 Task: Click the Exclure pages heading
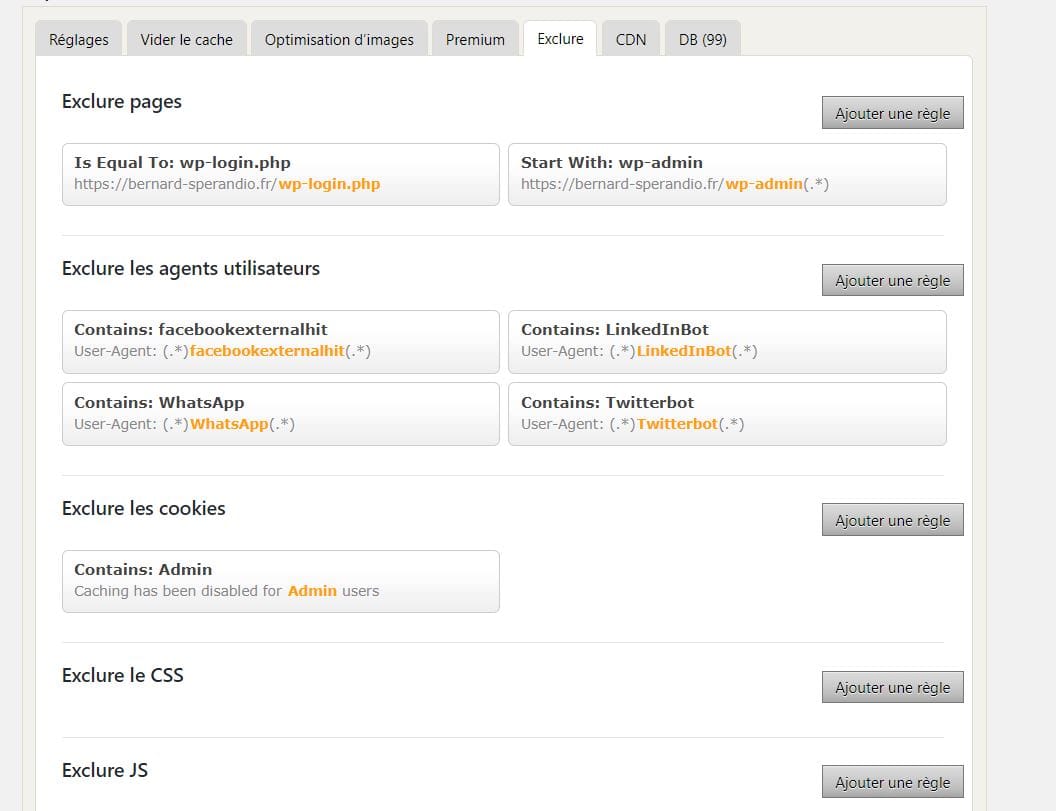coord(122,102)
